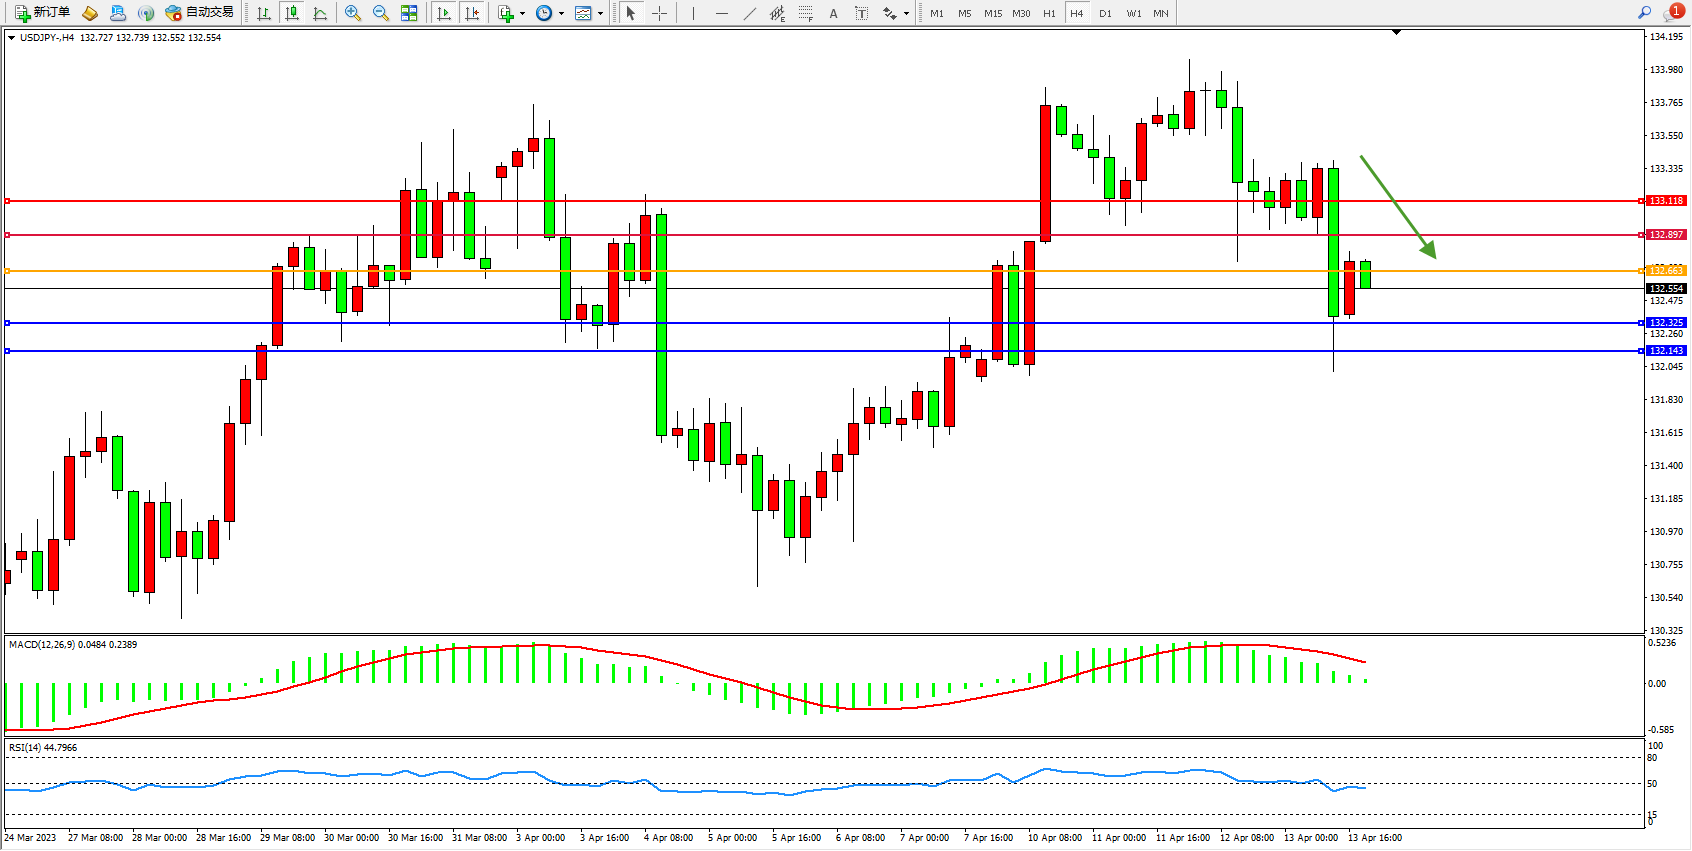Open the chart templates dropdown arrow
The image size is (1692, 851).
click(600, 14)
